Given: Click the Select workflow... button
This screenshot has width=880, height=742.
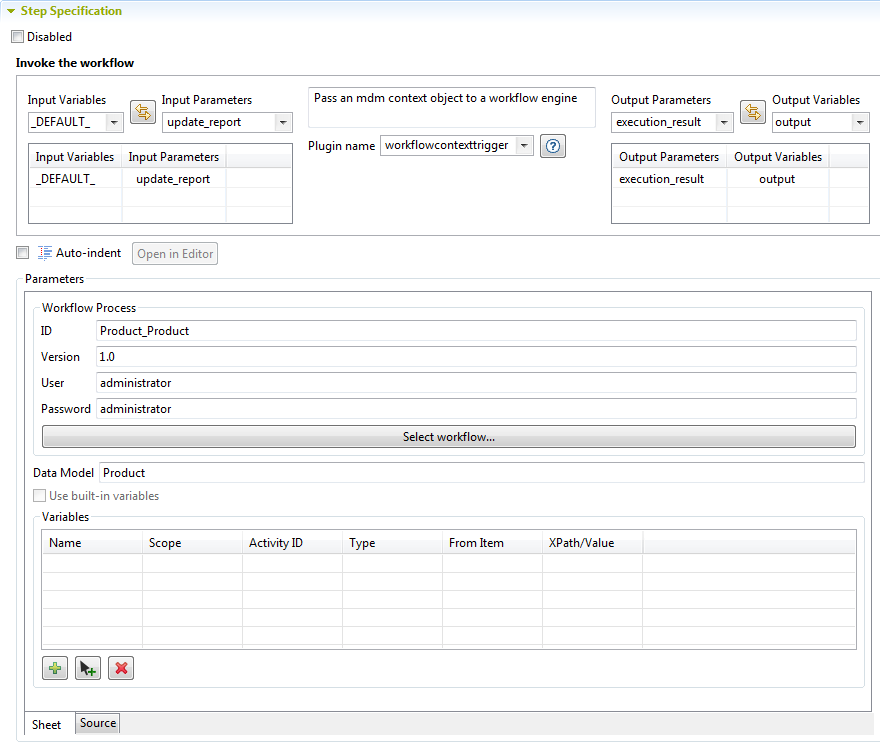Looking at the screenshot, I should point(448,437).
